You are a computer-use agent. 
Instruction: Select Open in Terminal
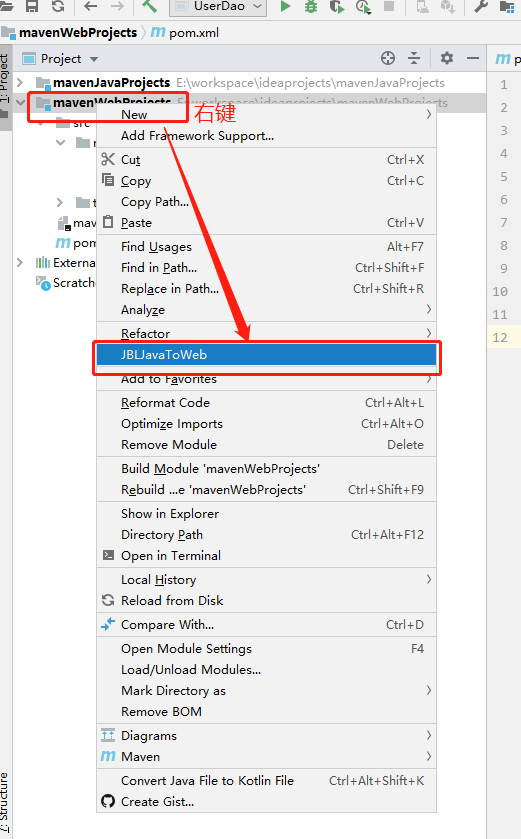(266, 555)
